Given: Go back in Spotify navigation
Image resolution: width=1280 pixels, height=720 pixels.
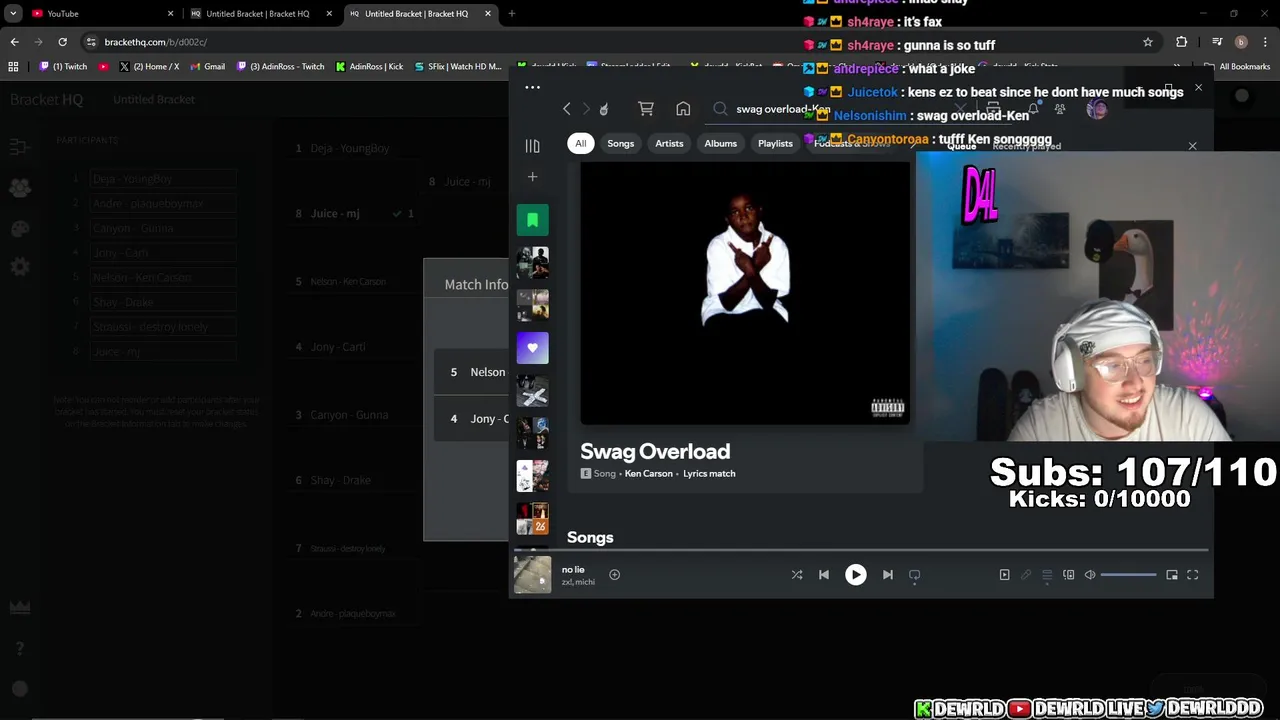Looking at the screenshot, I should point(566,109).
